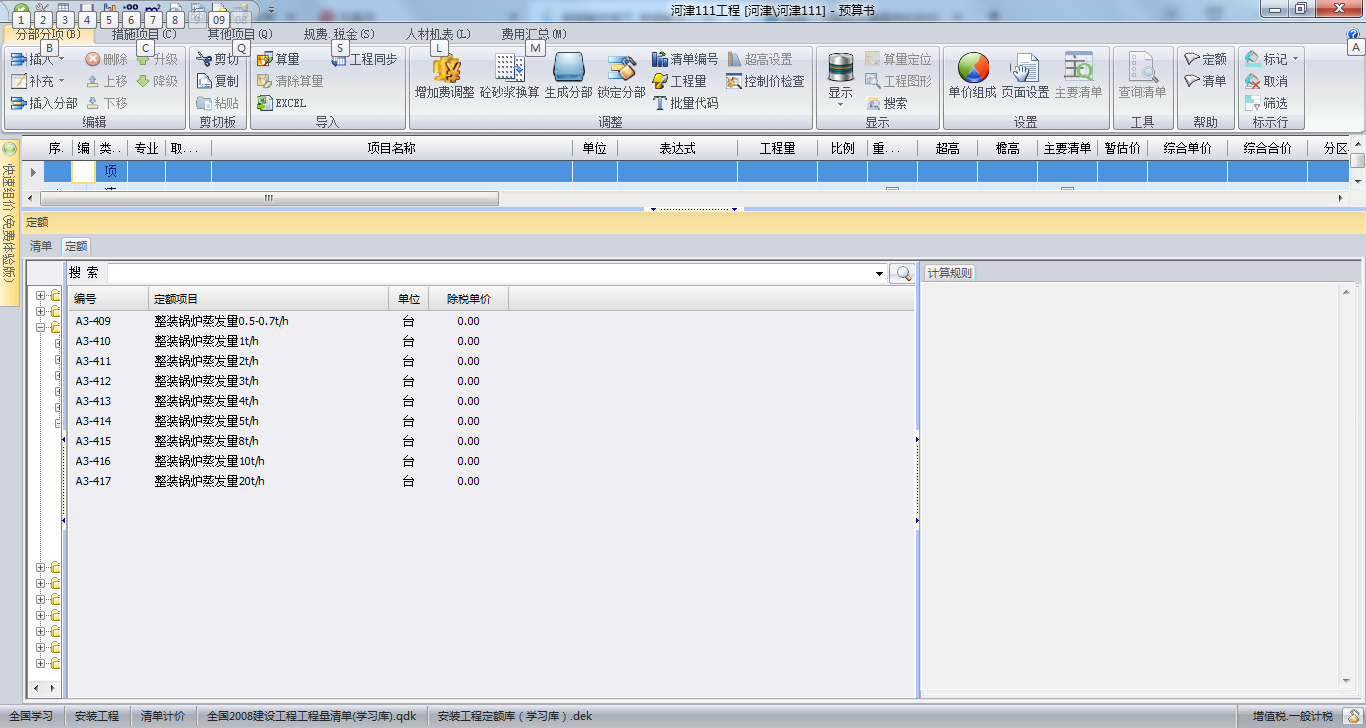Click 清单计价 in the status bar

point(163,716)
